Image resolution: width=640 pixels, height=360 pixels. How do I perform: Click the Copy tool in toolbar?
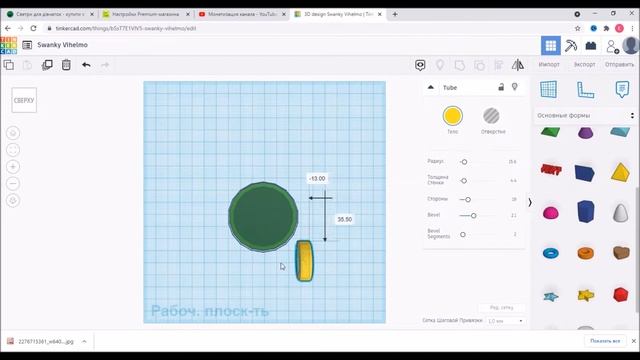pos(9,65)
